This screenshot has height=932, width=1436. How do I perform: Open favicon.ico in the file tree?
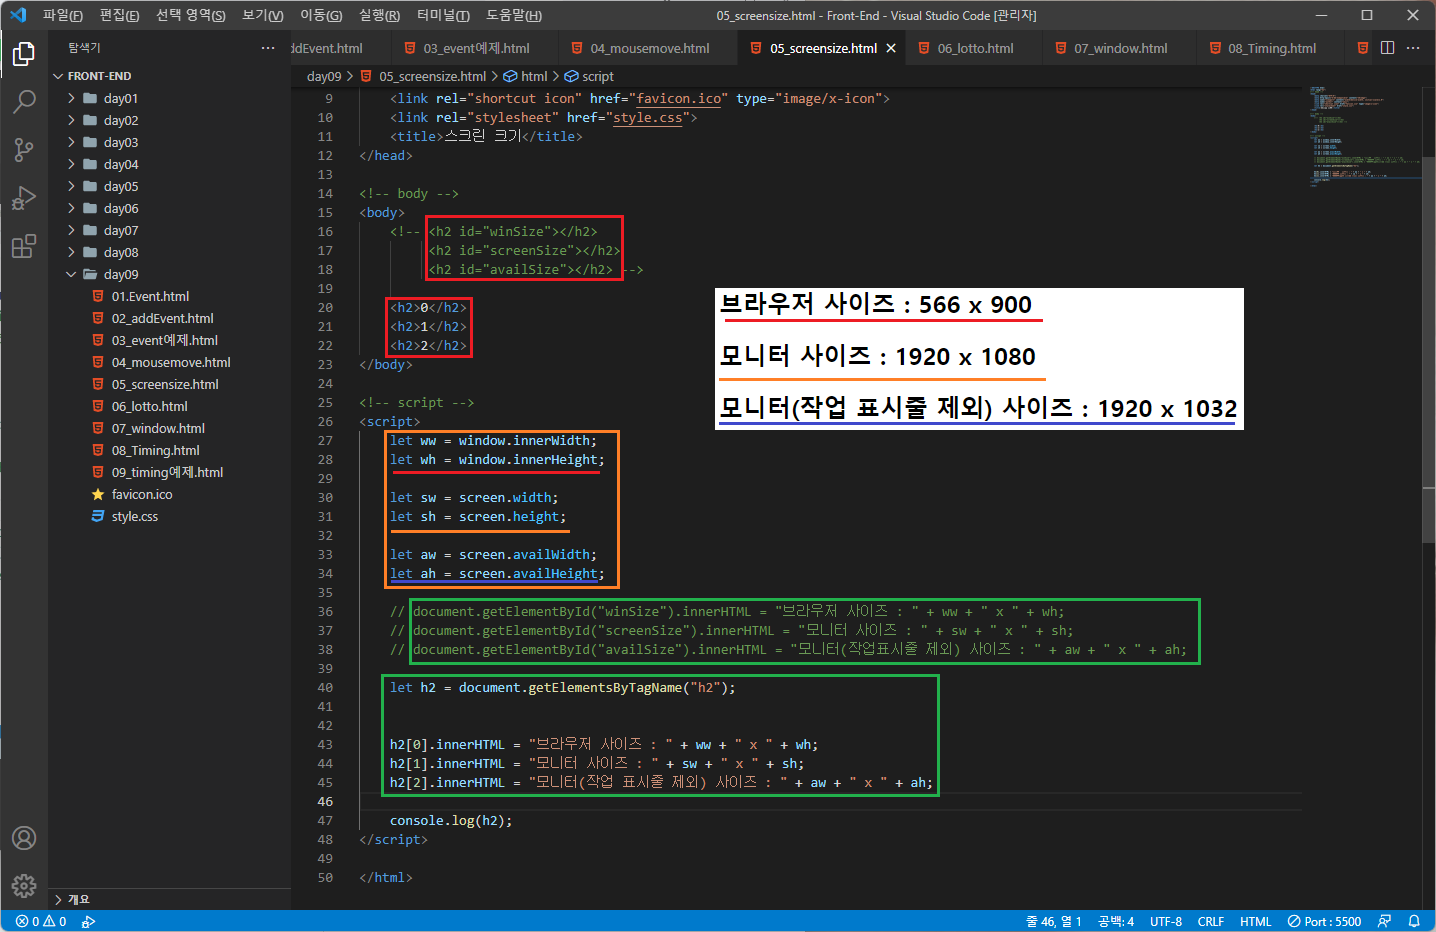[142, 494]
